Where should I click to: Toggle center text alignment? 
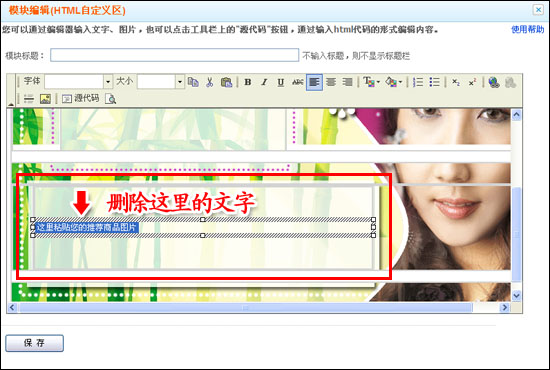331,82
